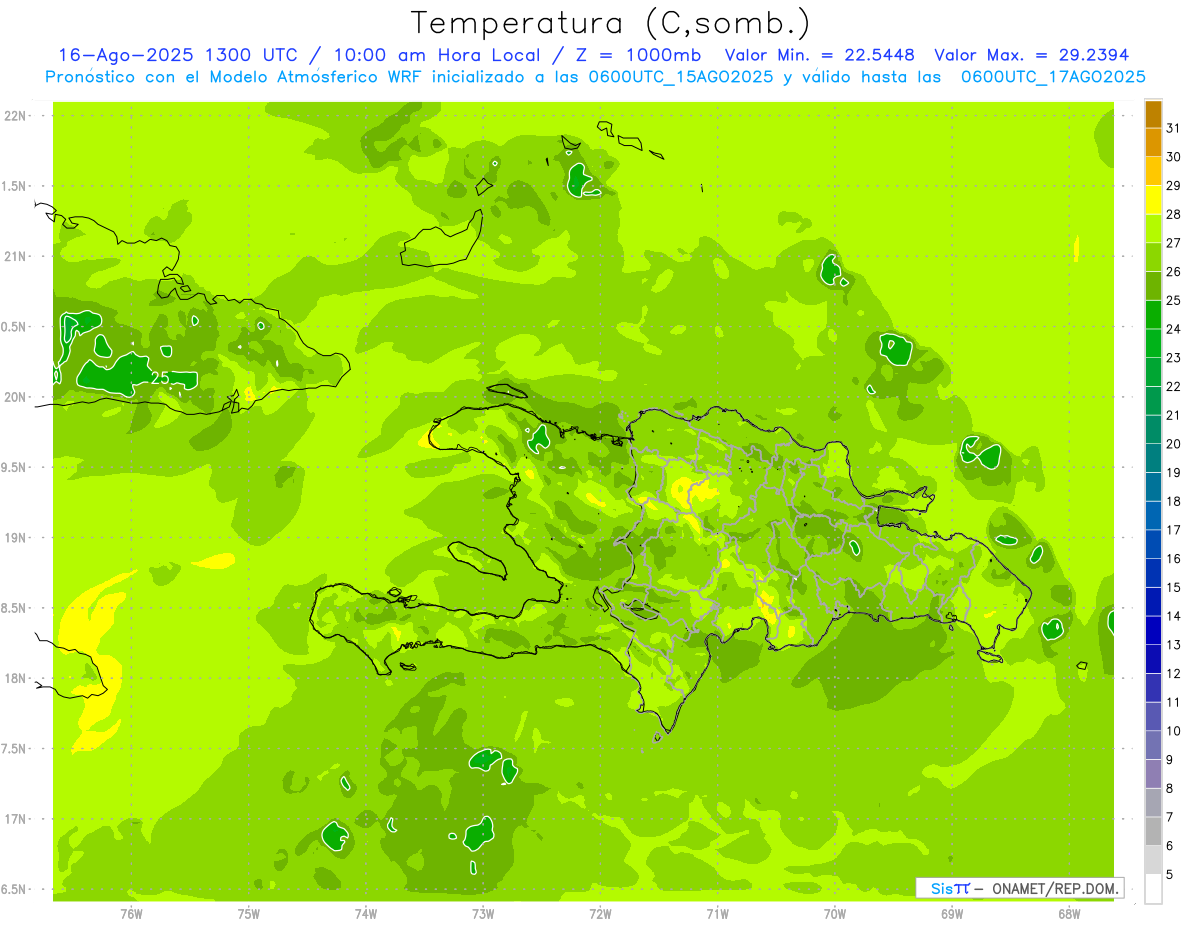Click the gray legend swatch between 6 and 7
Image resolution: width=1200 pixels, height=927 pixels.
[x=1153, y=831]
